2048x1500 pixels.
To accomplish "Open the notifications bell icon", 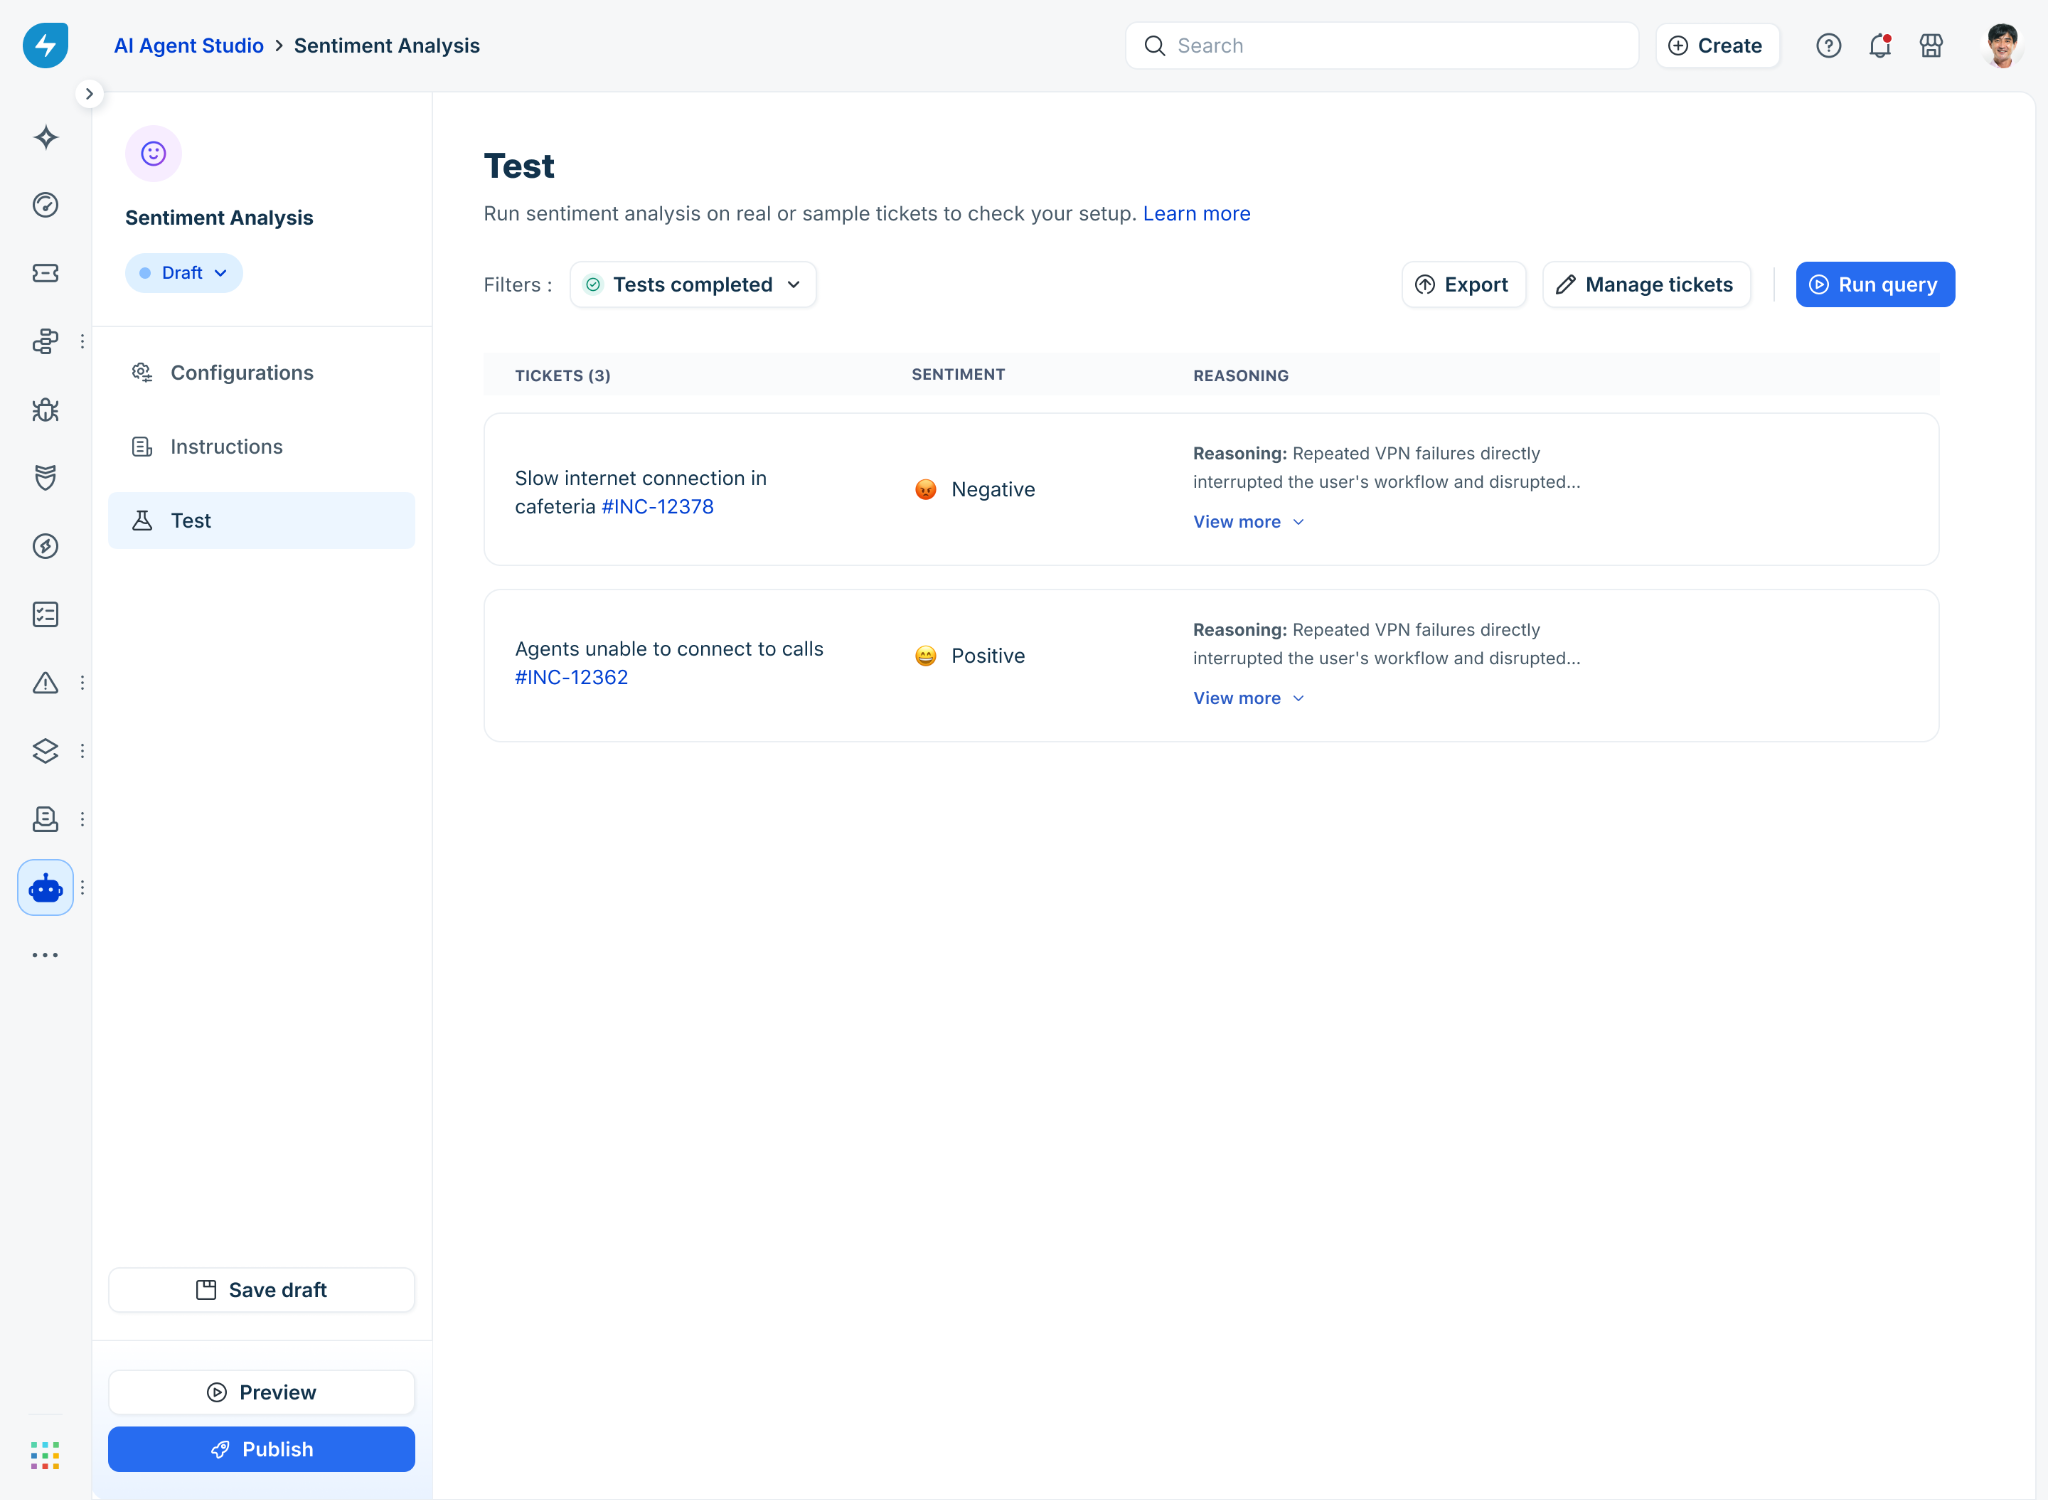I will pyautogui.click(x=1880, y=46).
